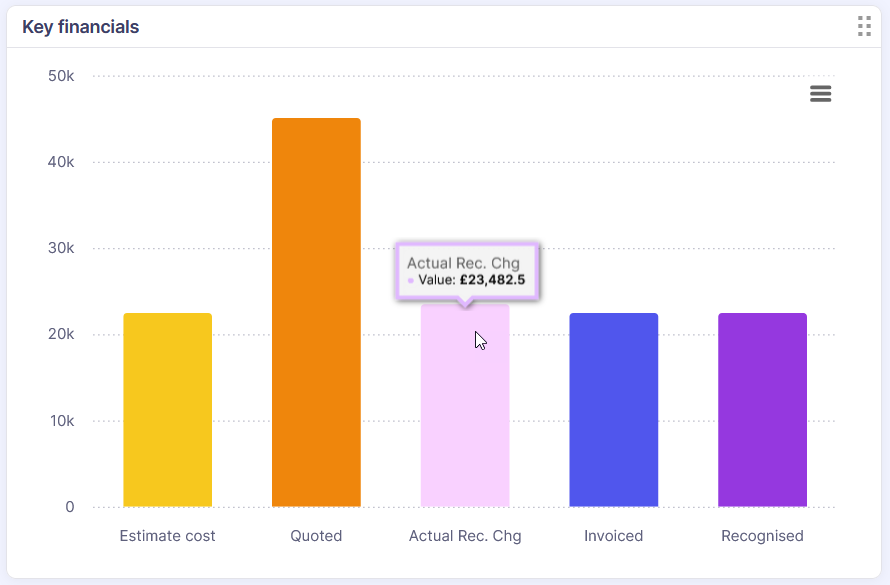Click the Actual Rec. Chg axis label

[x=465, y=536]
